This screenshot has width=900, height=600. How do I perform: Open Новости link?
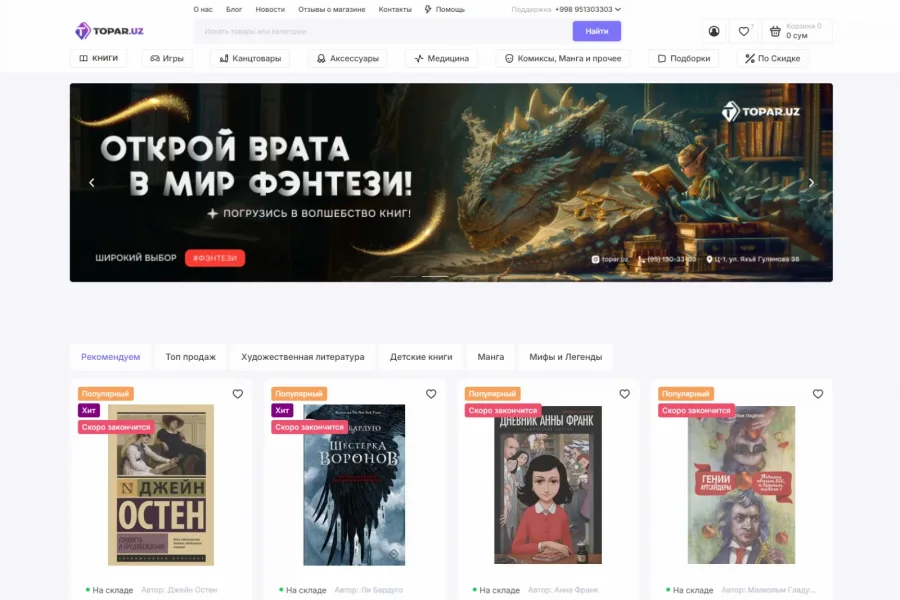270,9
